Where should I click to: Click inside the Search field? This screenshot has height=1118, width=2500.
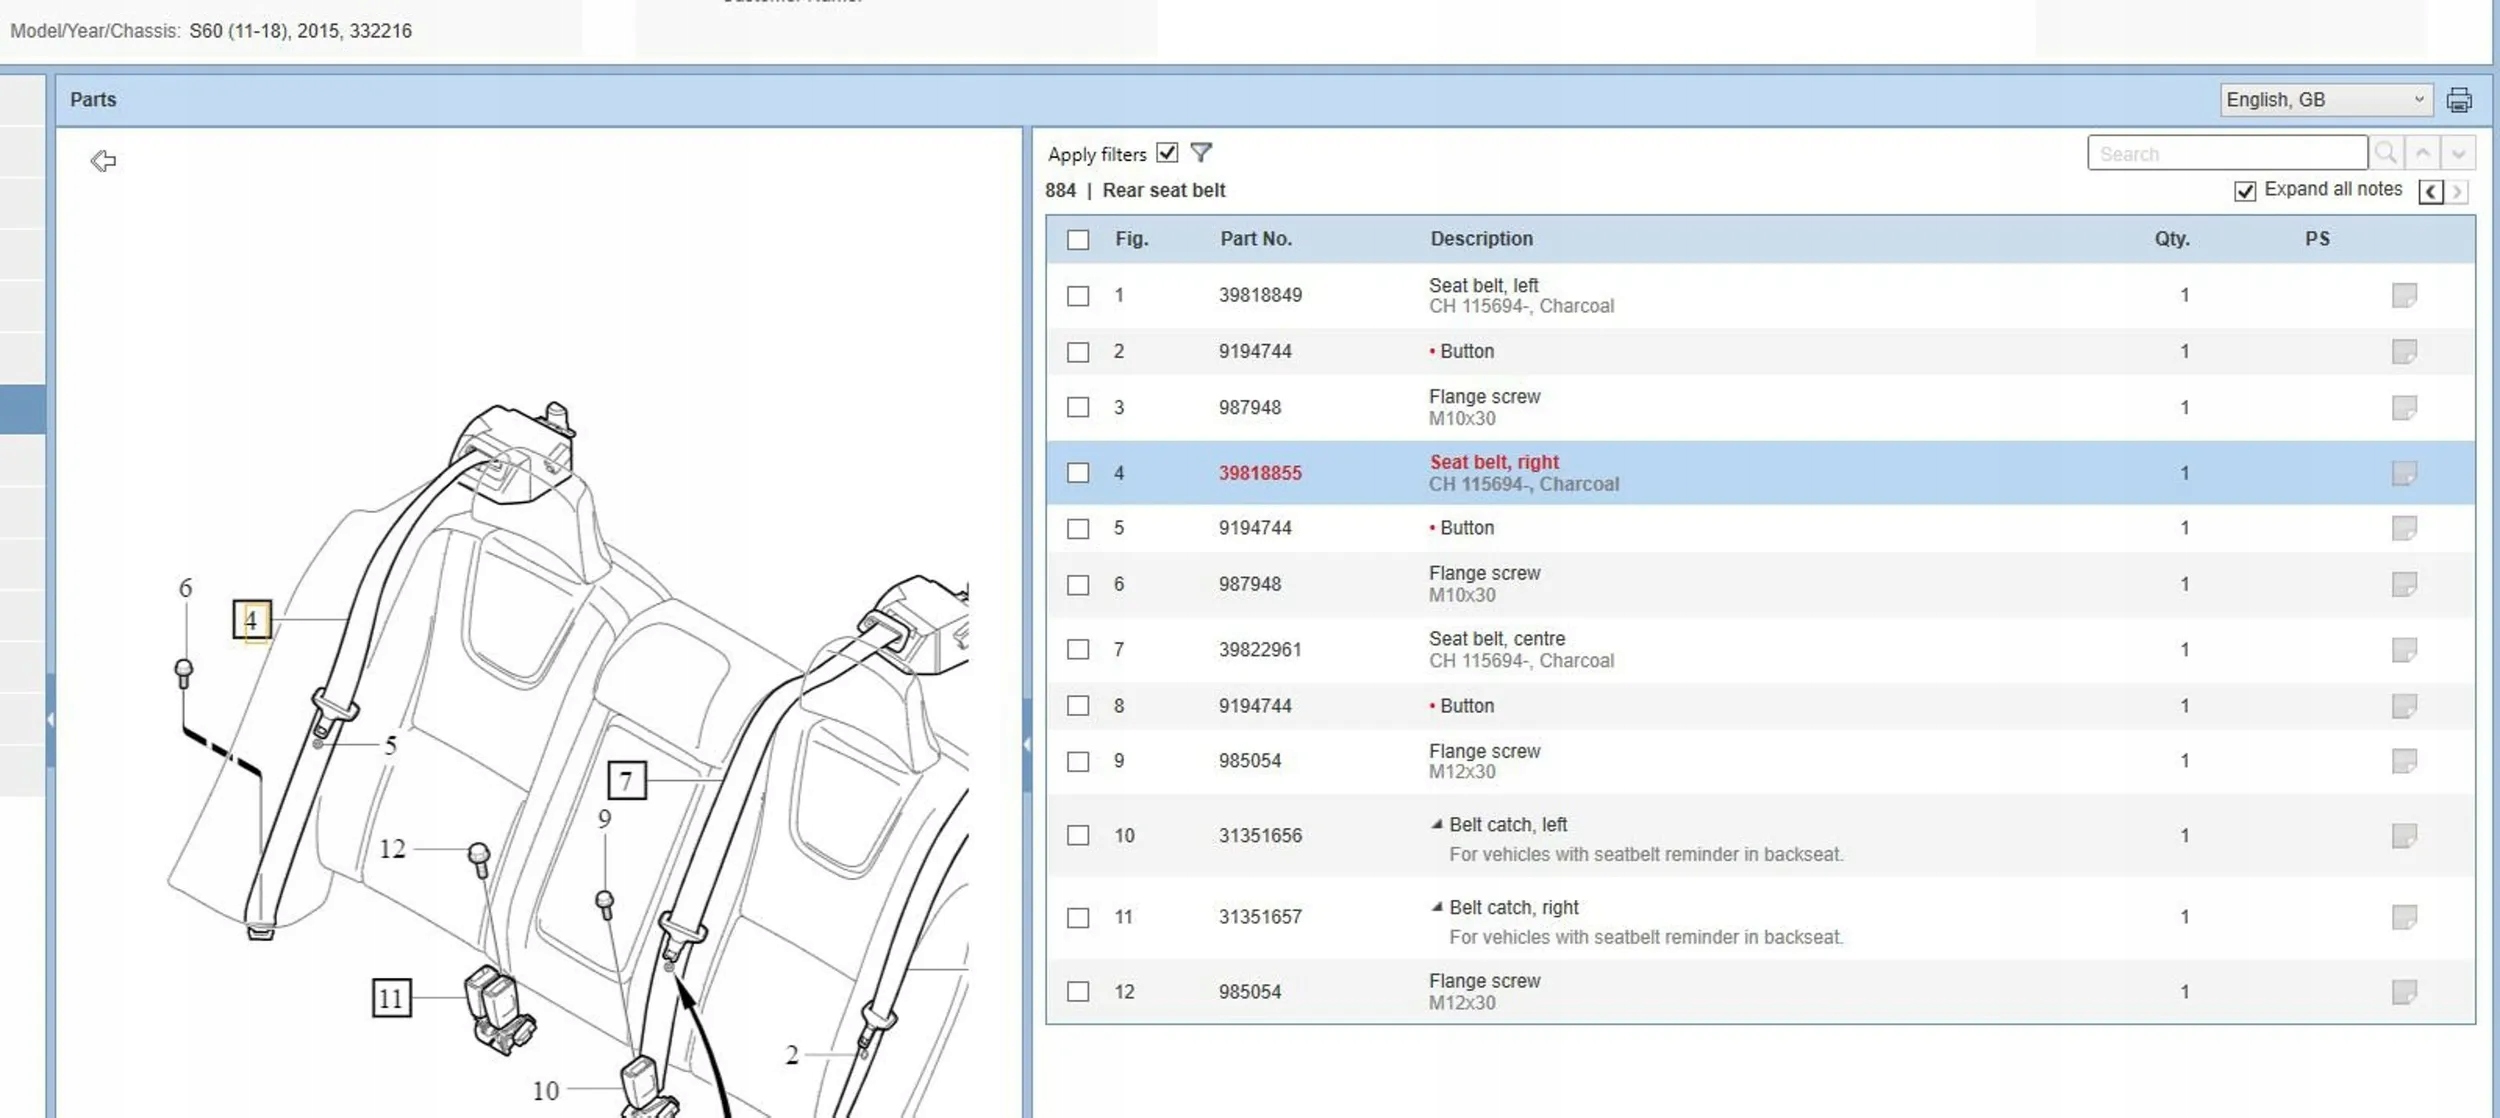(2227, 153)
